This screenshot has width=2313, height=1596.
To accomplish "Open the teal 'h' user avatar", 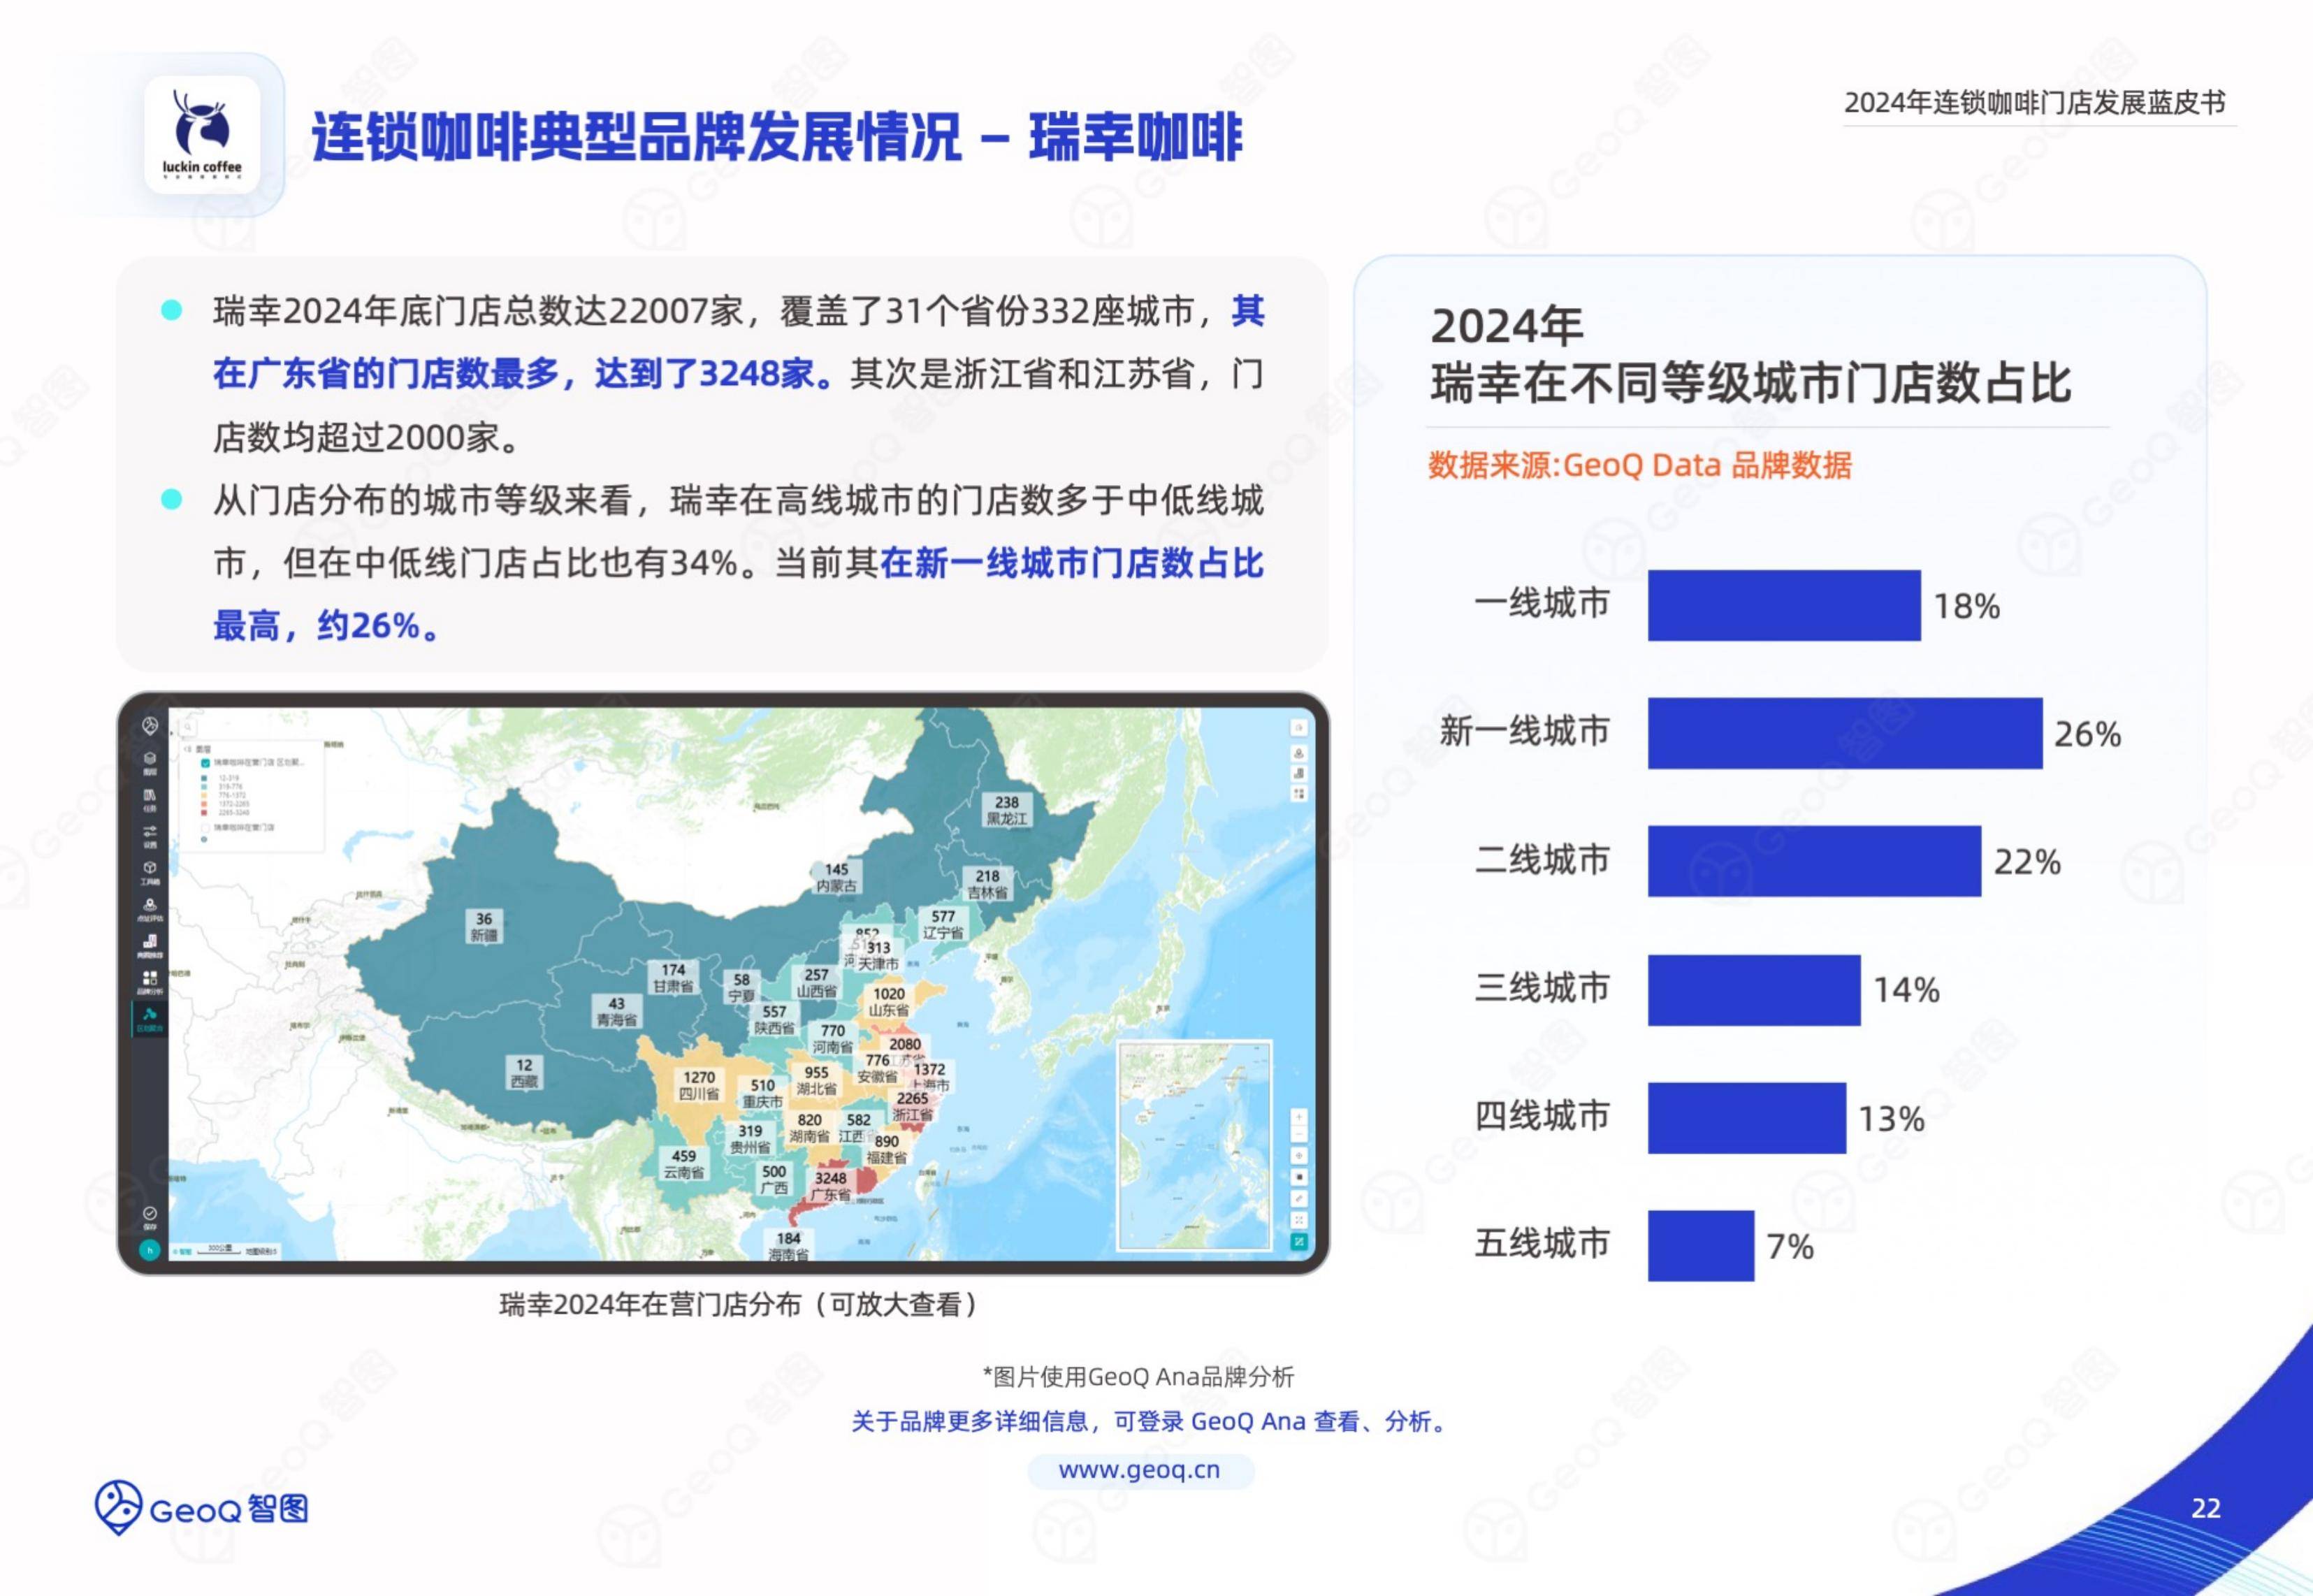I will pos(150,1250).
